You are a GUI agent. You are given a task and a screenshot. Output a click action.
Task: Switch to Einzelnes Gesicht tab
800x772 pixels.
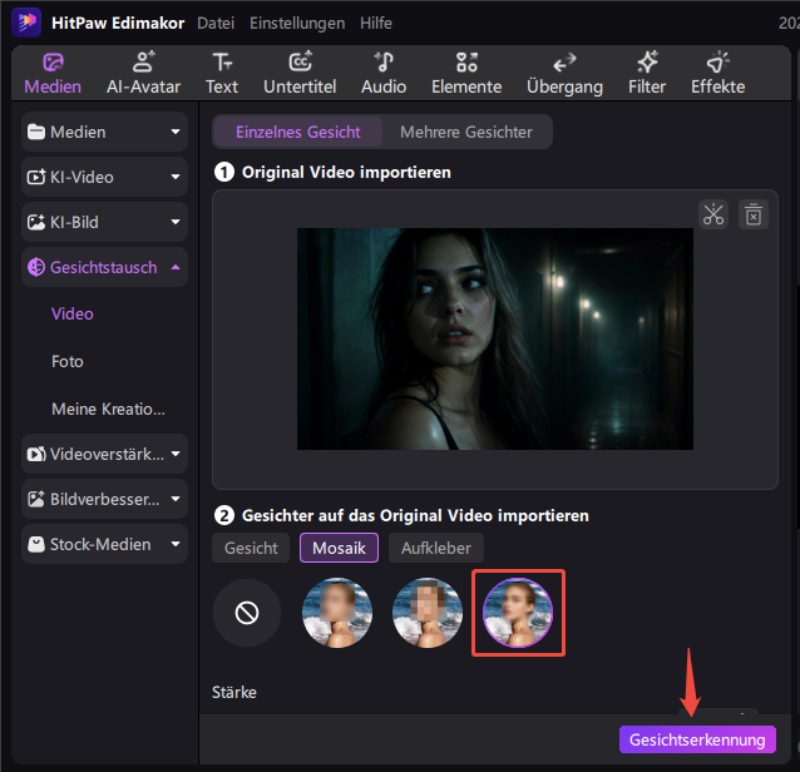[298, 132]
